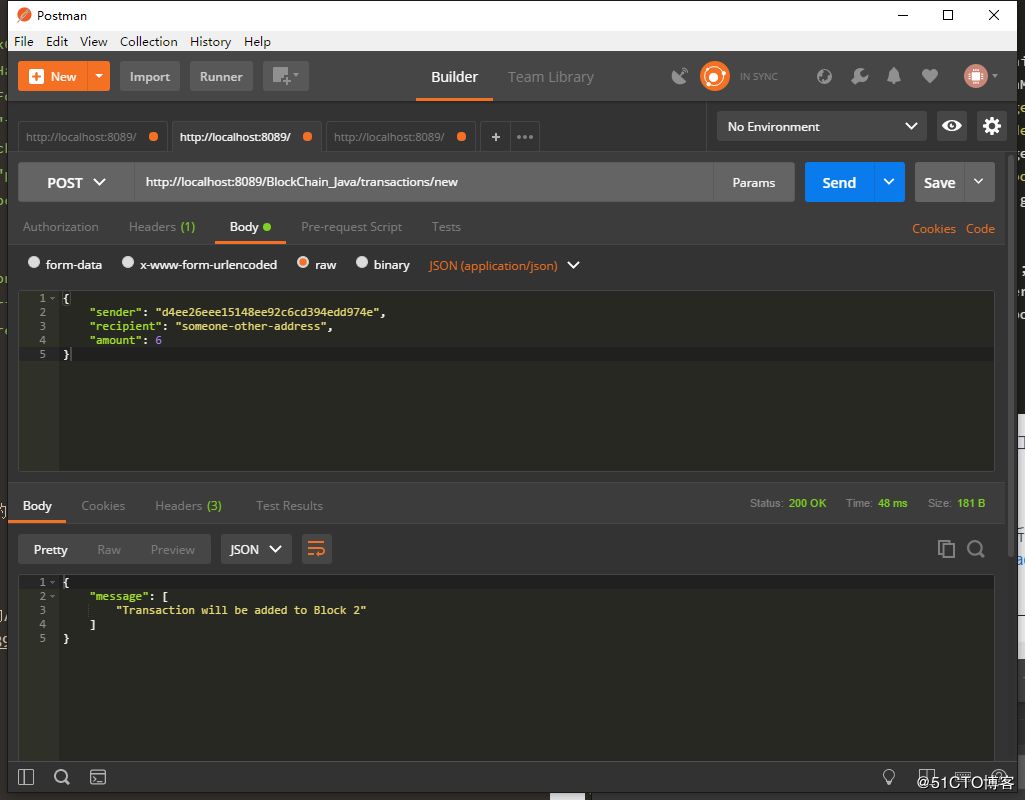Open JSON (application/json) content type dropdown
This screenshot has height=800, width=1025.
[504, 265]
